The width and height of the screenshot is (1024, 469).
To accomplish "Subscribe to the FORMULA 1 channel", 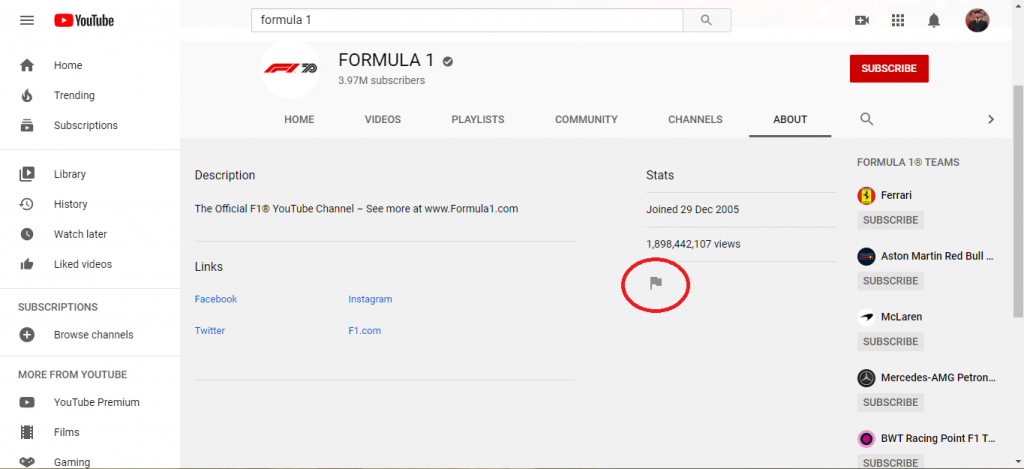I will click(889, 69).
